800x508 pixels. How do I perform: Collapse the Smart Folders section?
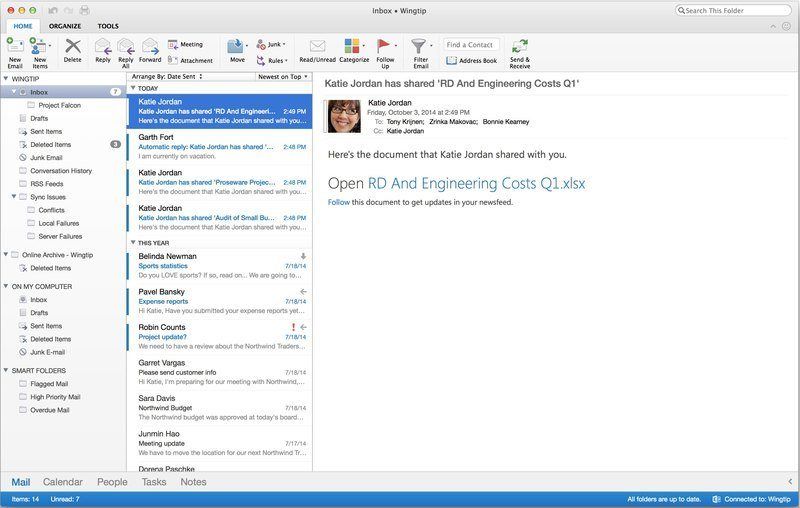tap(6, 370)
